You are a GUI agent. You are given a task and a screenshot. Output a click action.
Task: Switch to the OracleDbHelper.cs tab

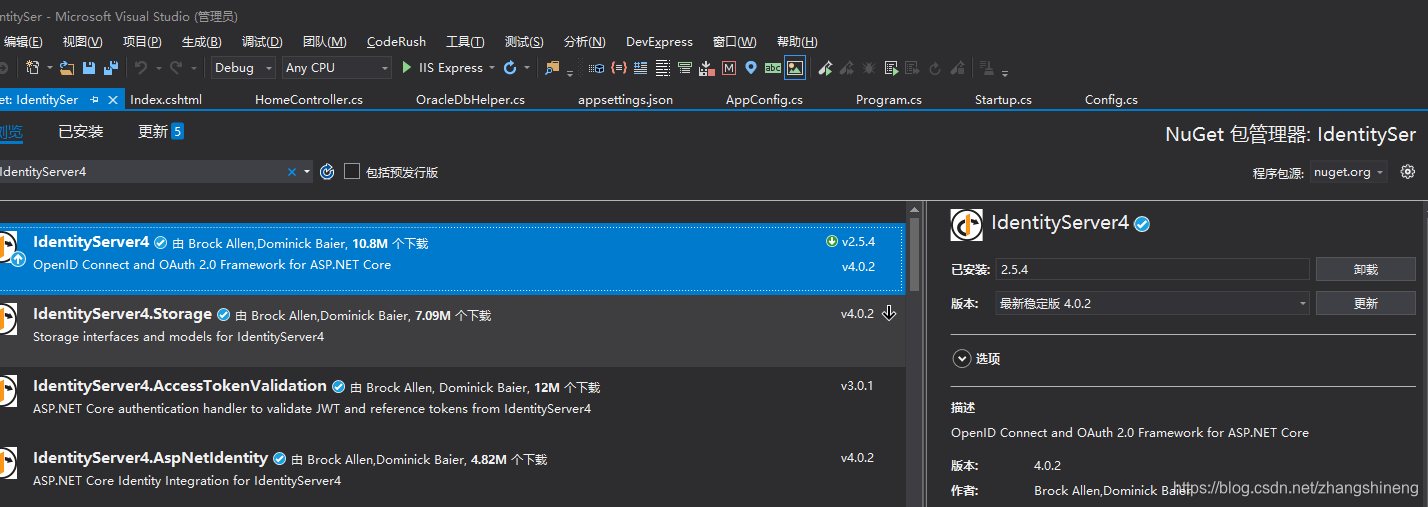(x=470, y=100)
